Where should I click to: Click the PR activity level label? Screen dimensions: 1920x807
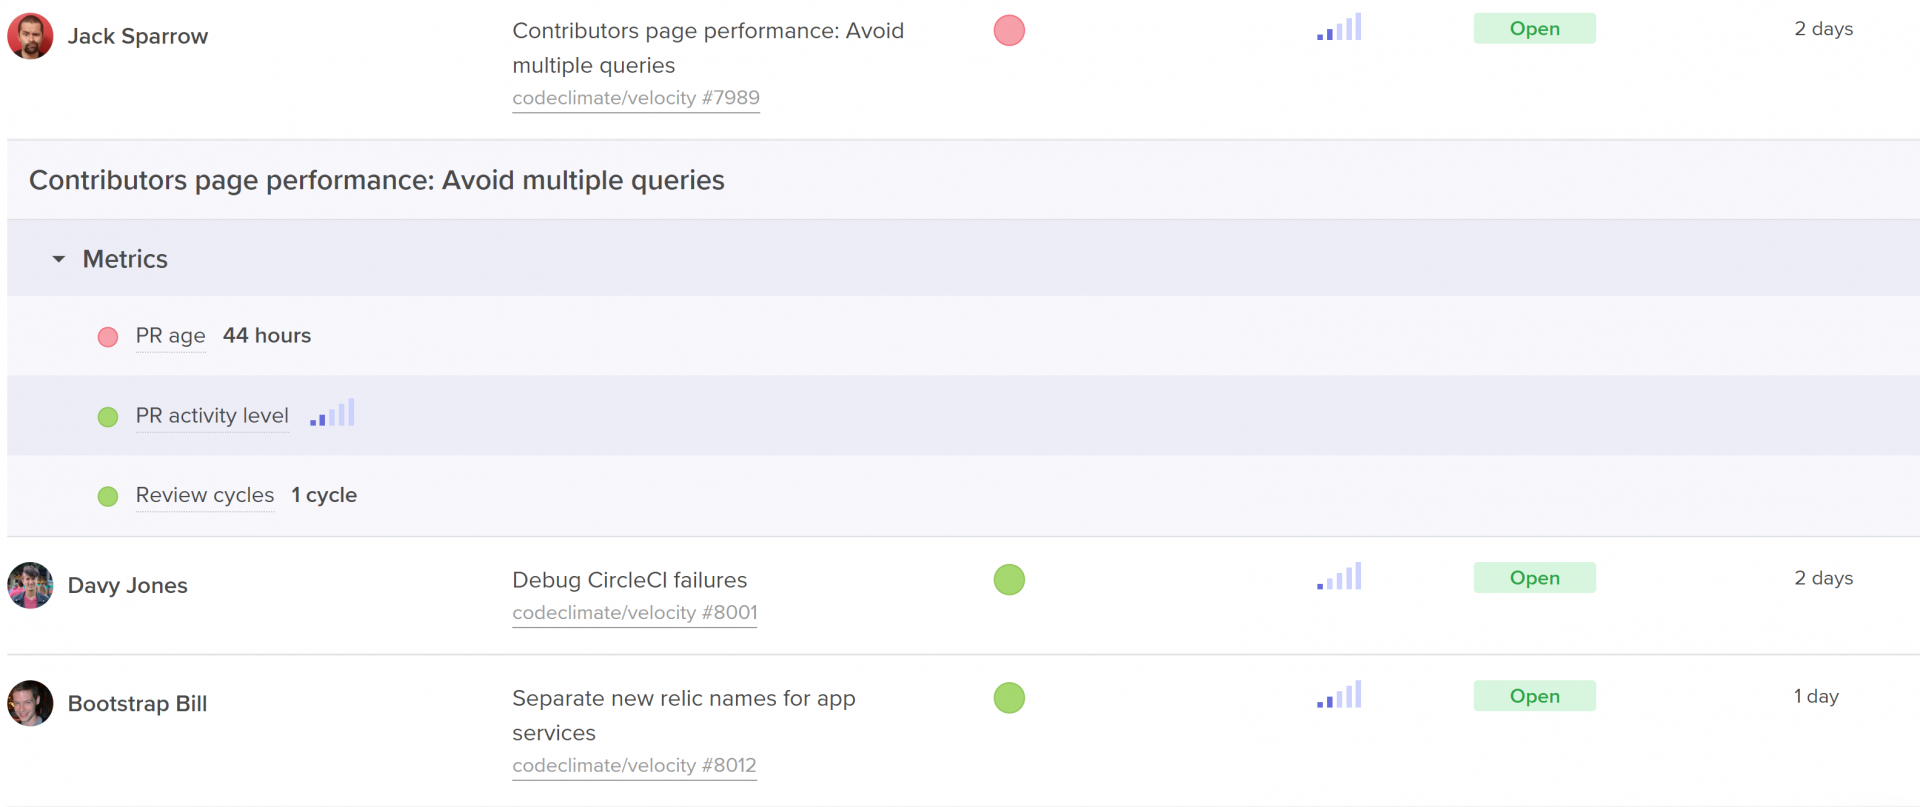pyautogui.click(x=212, y=416)
